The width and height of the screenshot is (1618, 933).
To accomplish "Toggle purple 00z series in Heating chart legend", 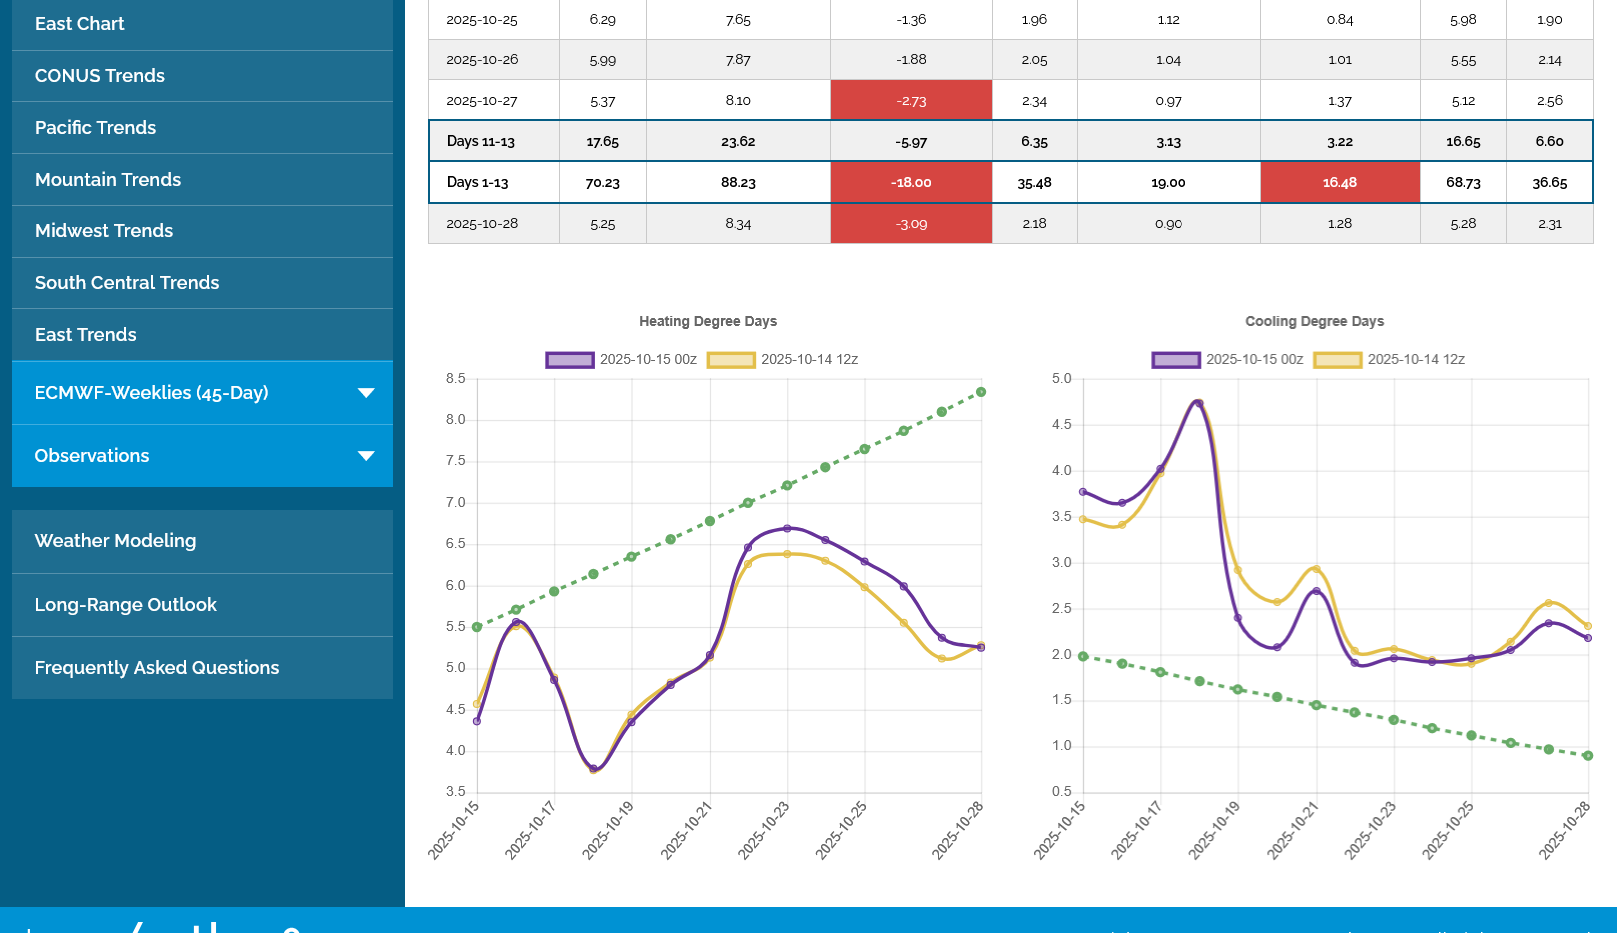I will click(x=570, y=360).
